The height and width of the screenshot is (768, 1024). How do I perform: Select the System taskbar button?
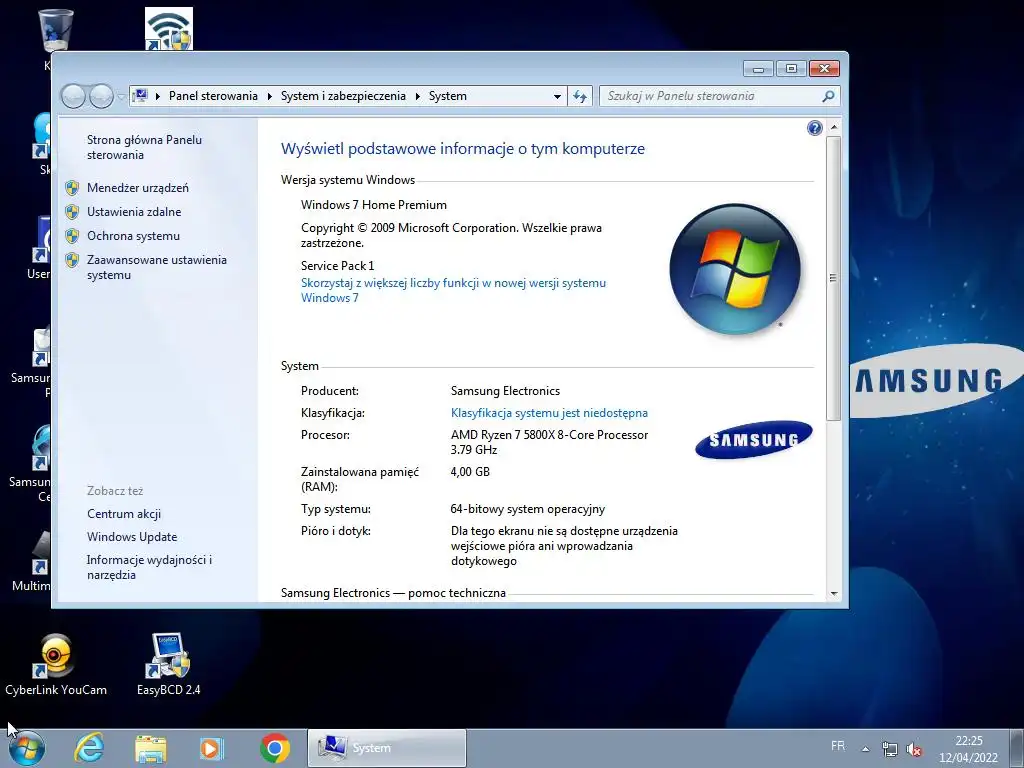click(387, 748)
